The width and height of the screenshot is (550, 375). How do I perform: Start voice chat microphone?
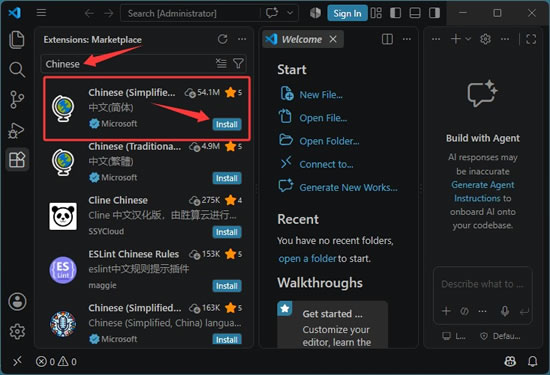point(505,311)
